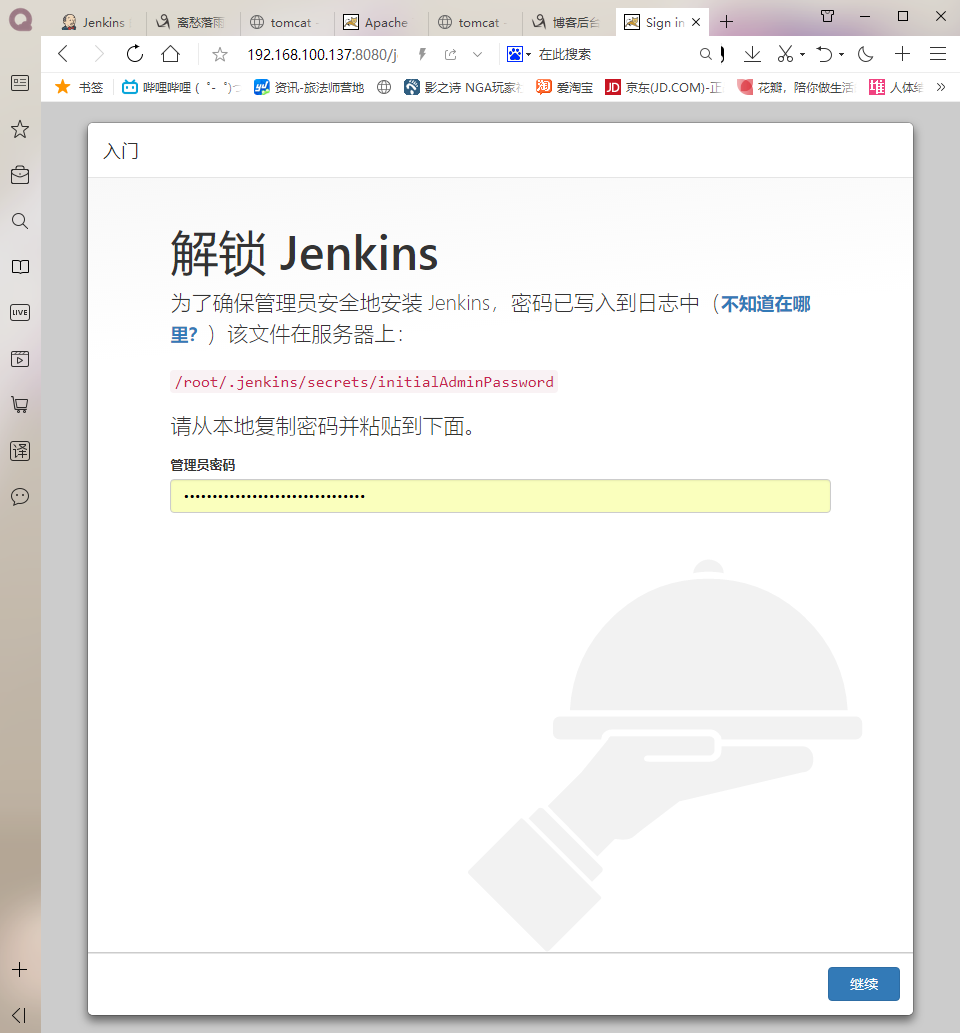Click the skin shirt icon in title bar
Viewport: 960px width, 1033px height.
[828, 16]
